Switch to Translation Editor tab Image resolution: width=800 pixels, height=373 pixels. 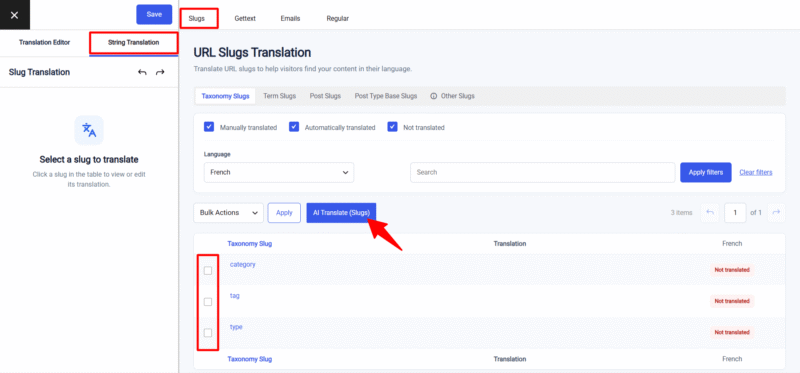(44, 42)
